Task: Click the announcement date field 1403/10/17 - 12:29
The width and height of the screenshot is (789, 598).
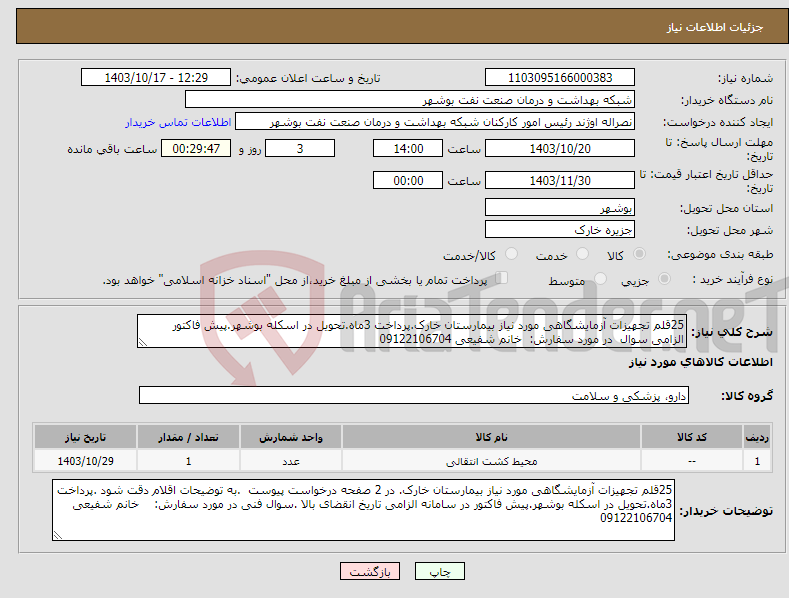Action: (x=155, y=78)
